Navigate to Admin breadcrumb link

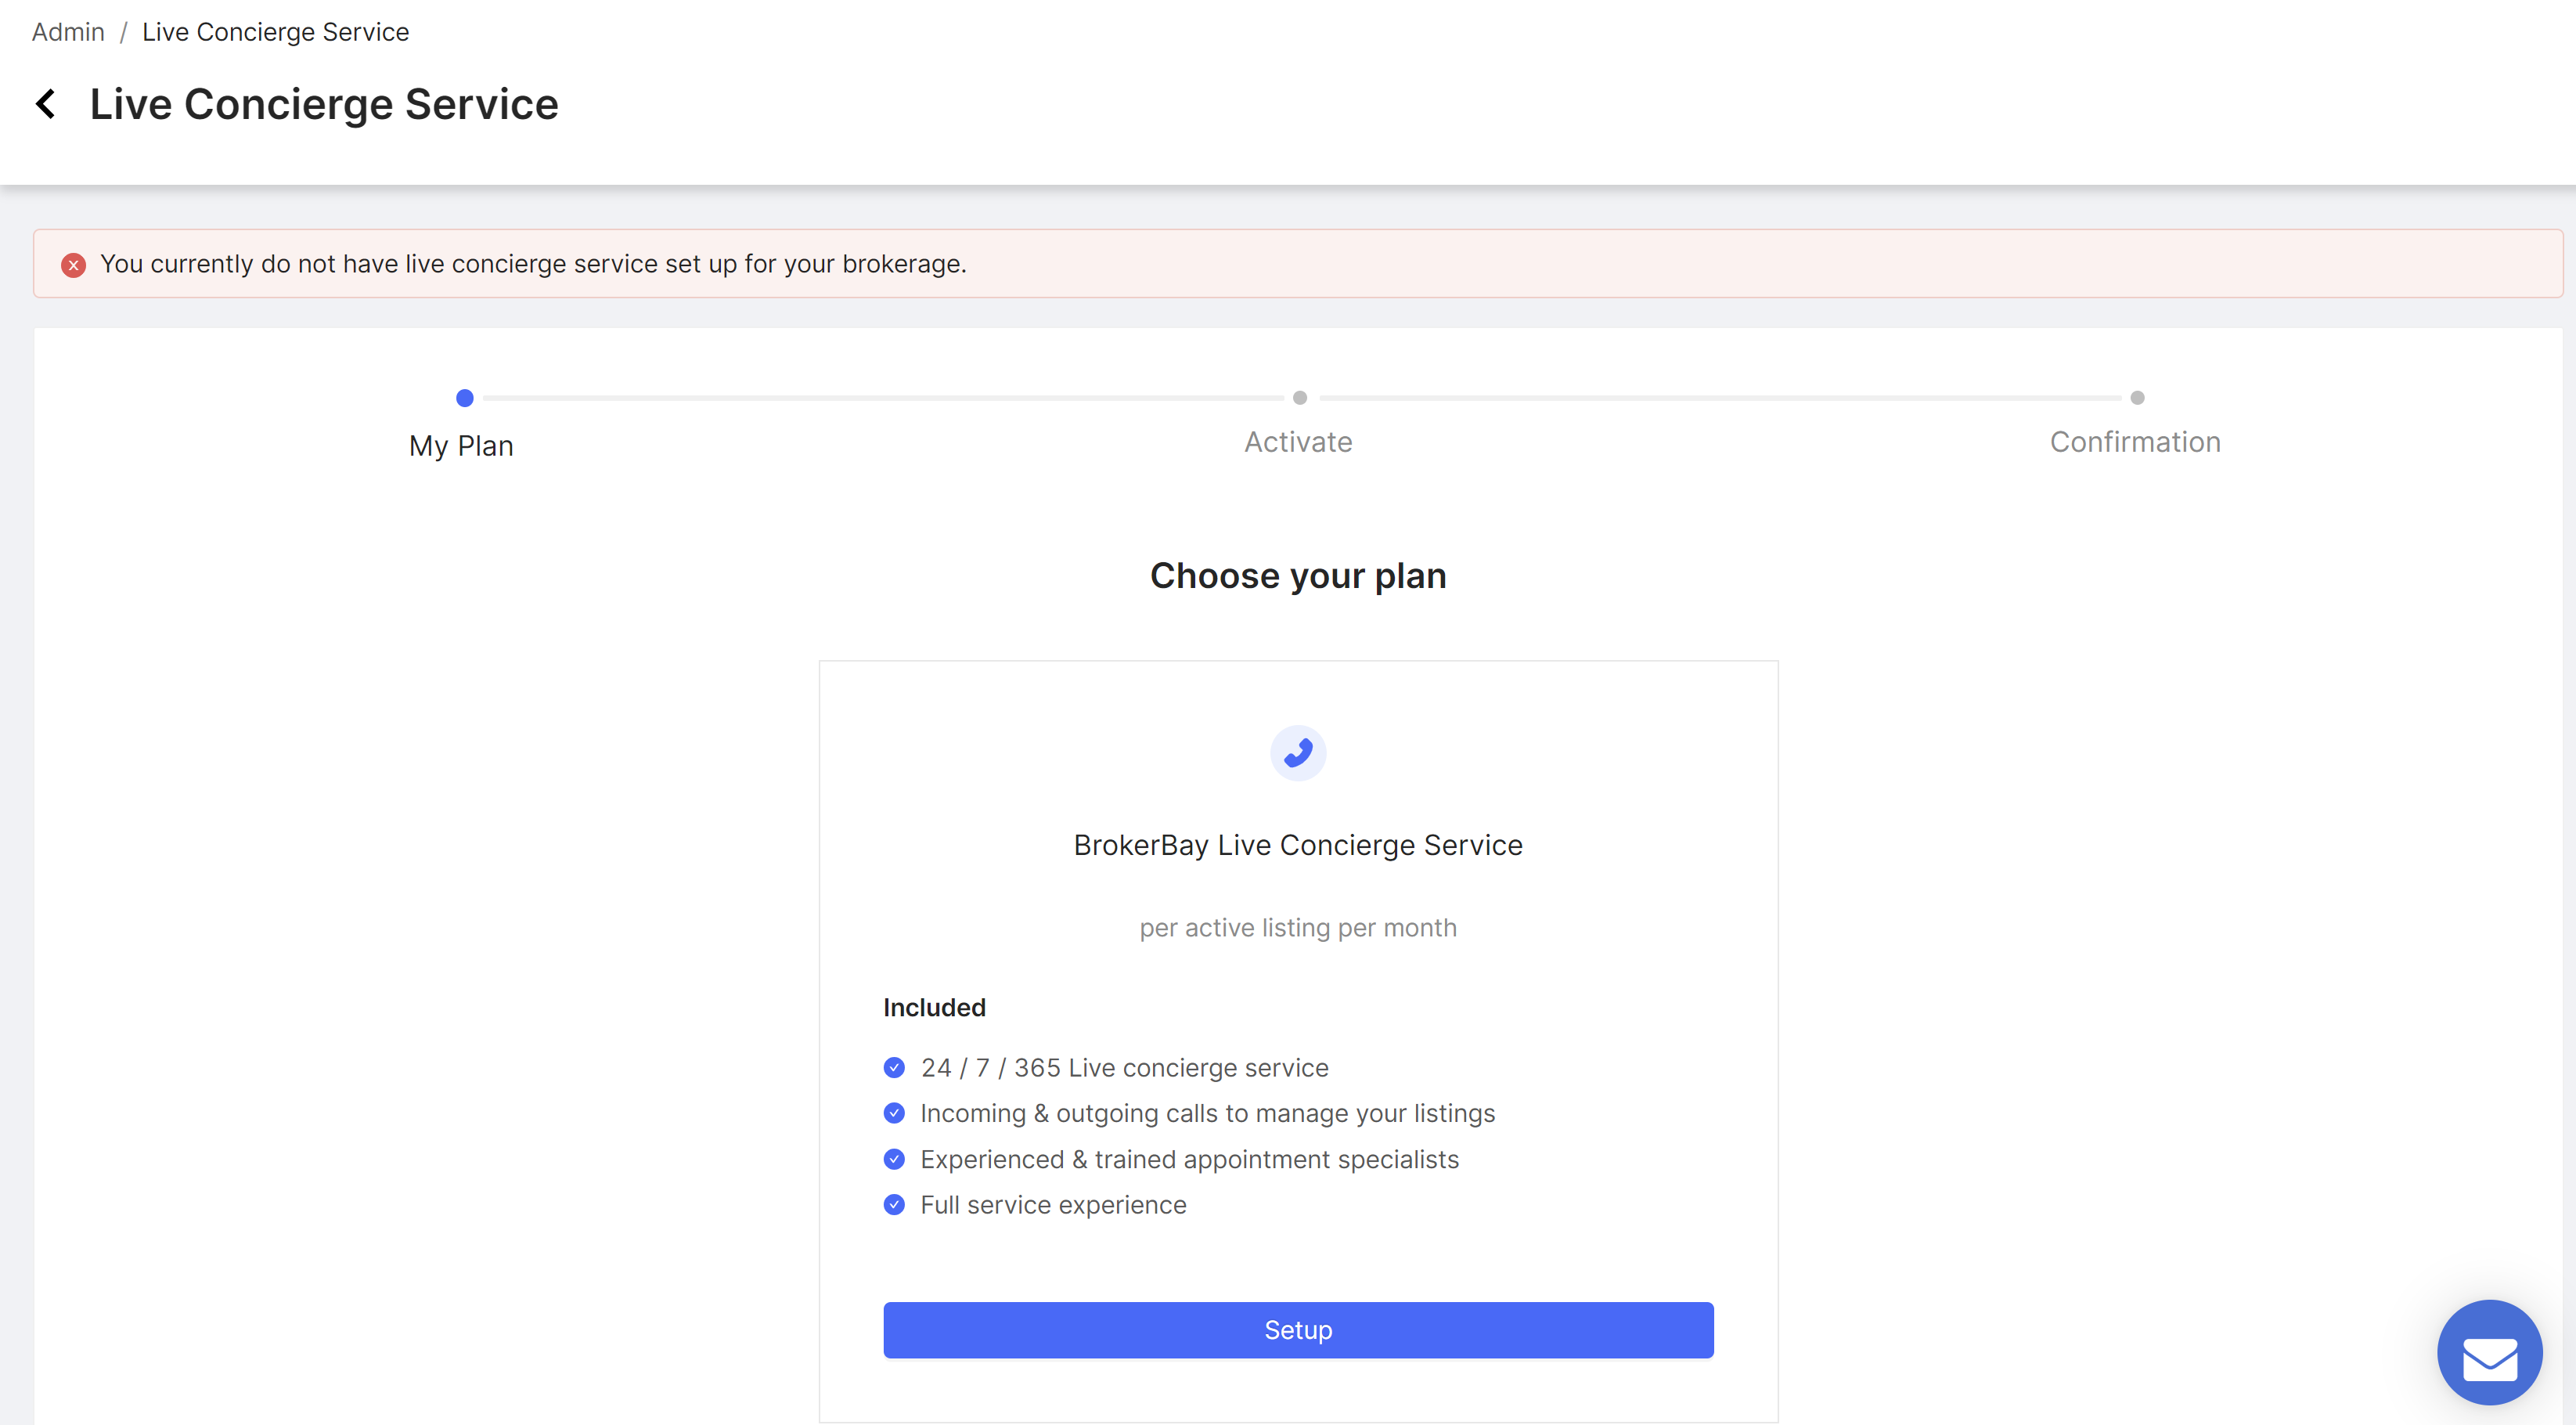pos(68,32)
